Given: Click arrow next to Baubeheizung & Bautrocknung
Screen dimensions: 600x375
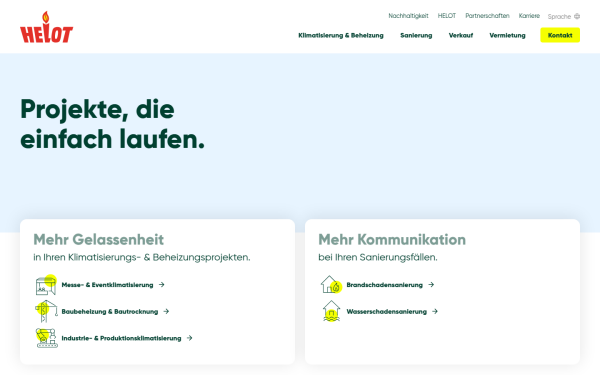Looking at the screenshot, I should [x=166, y=311].
